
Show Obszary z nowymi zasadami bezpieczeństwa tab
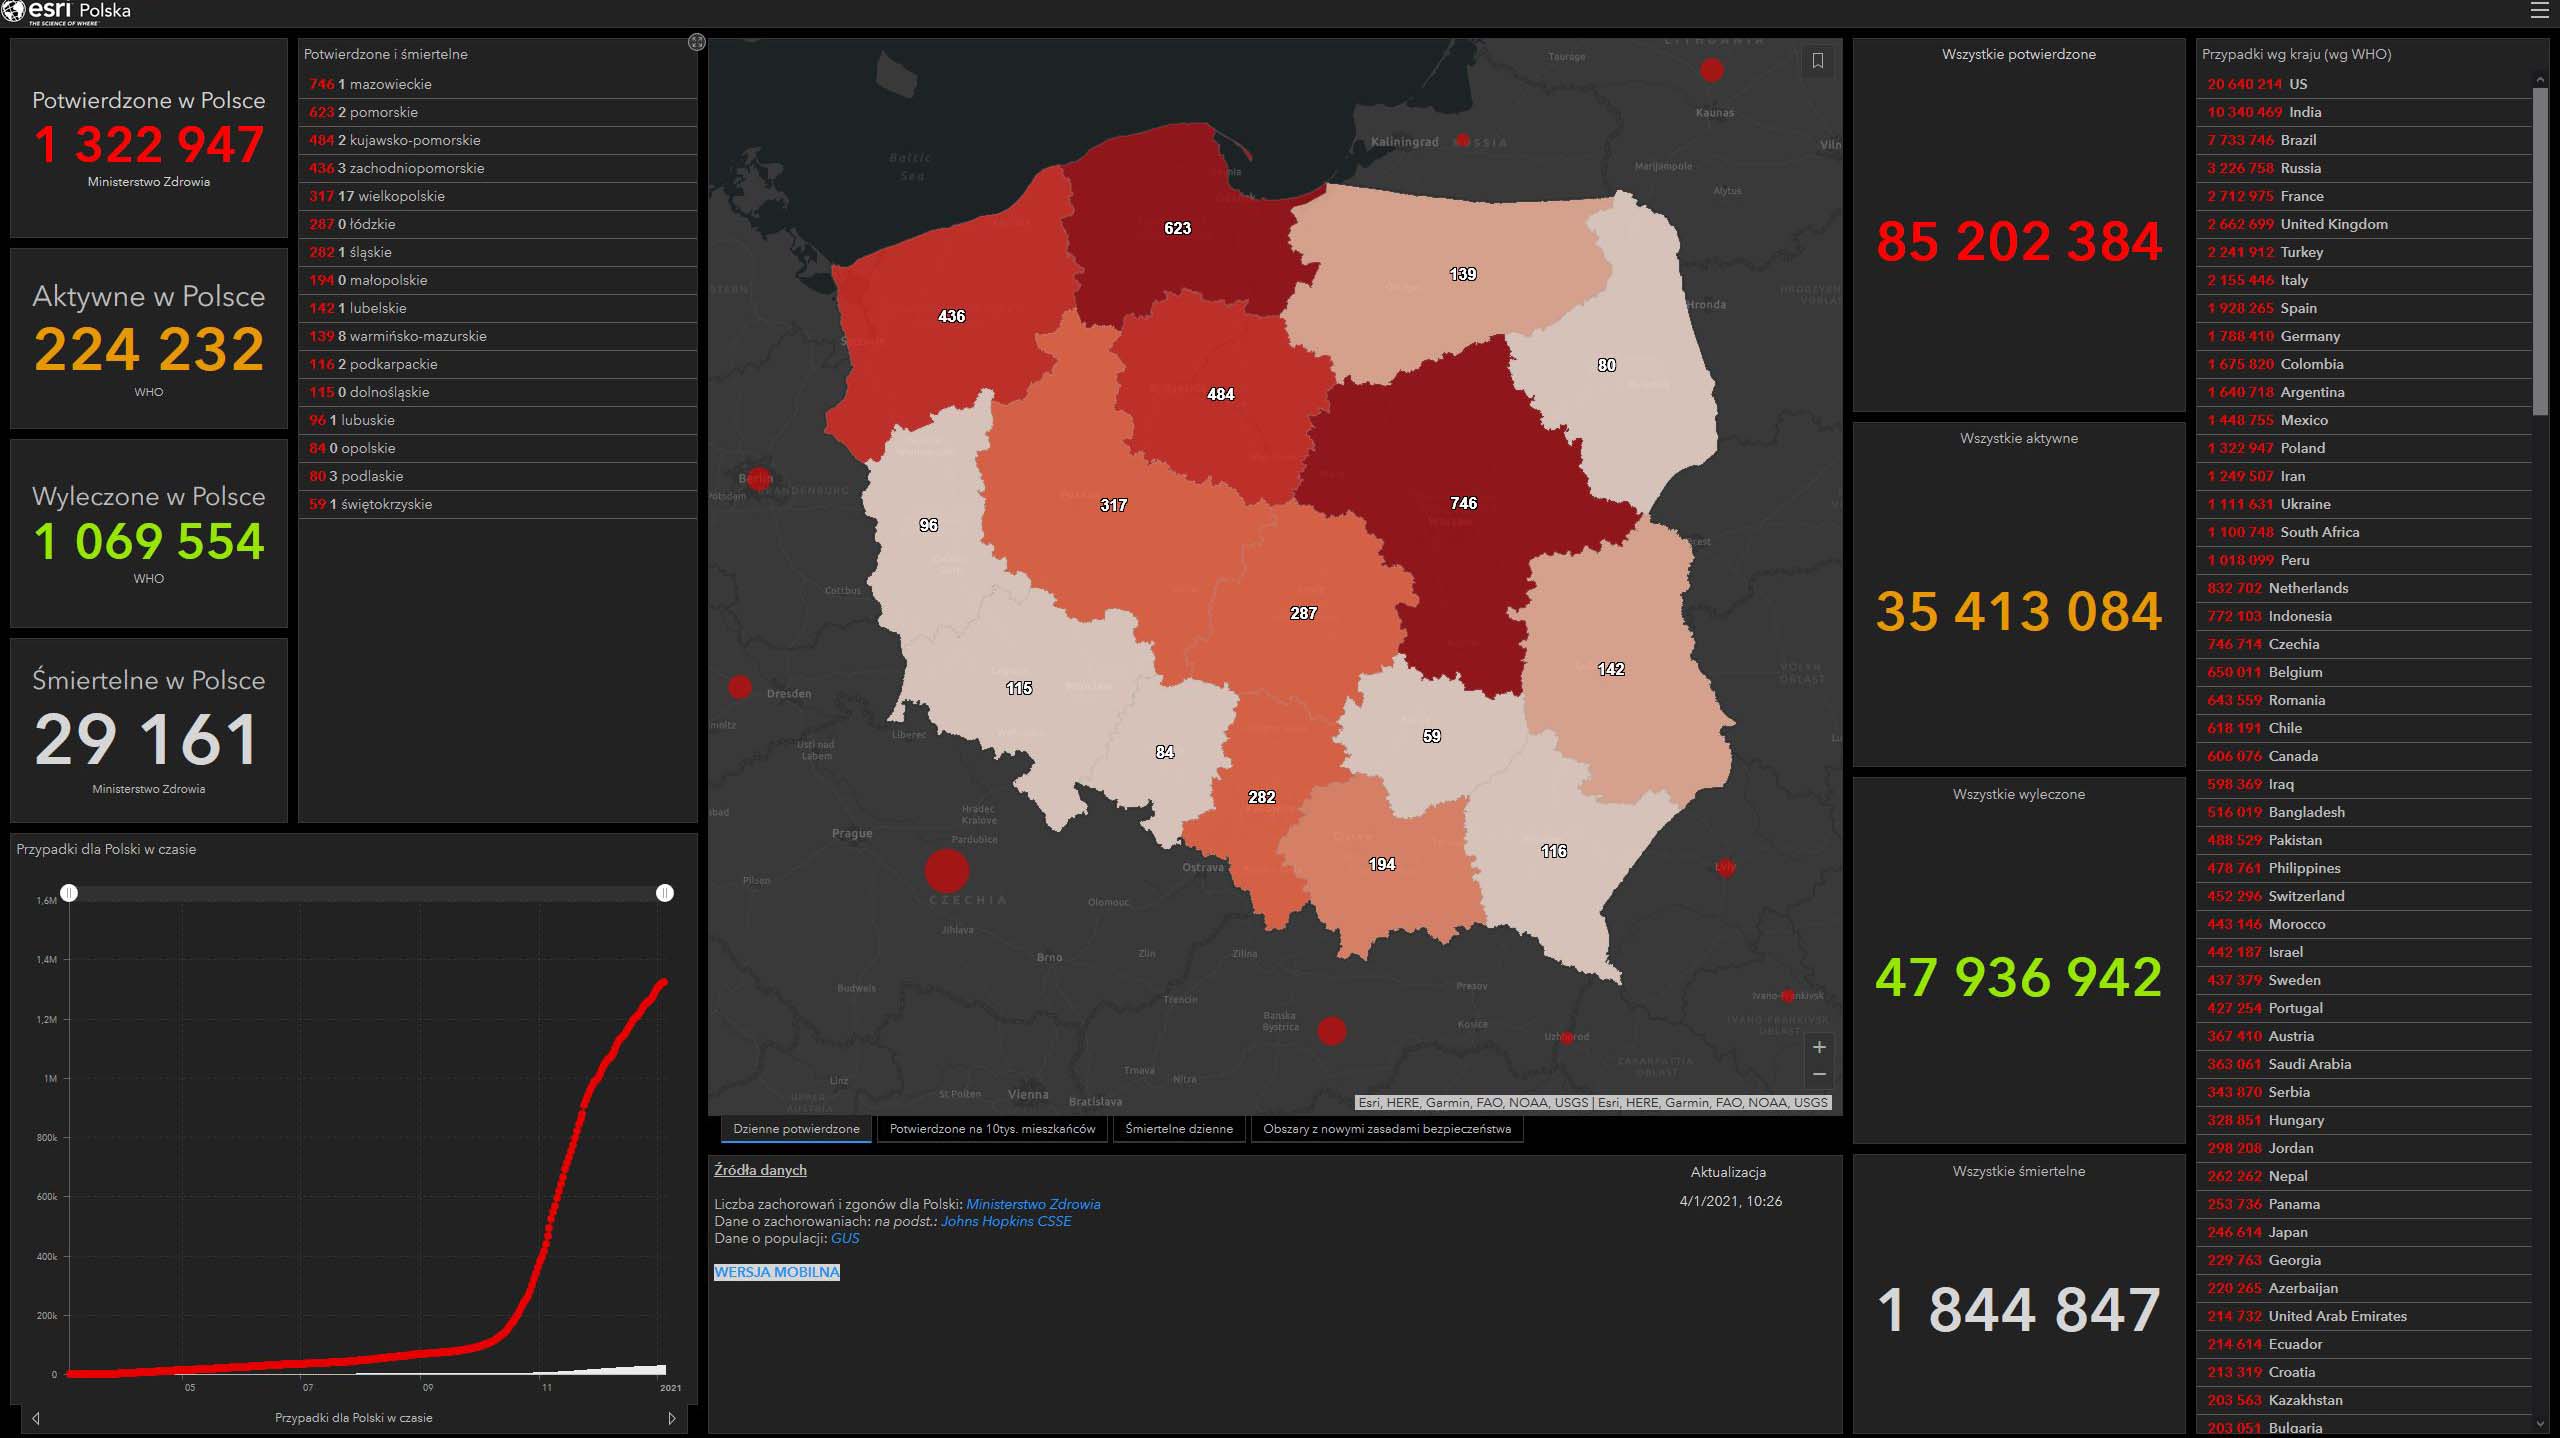(1386, 1129)
